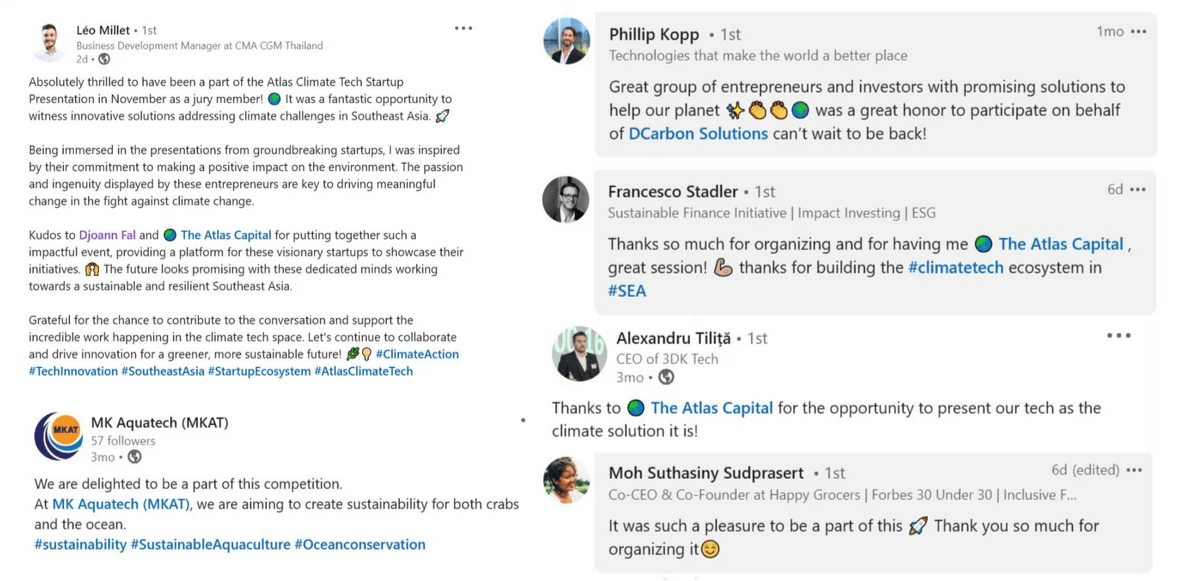Click the #ClimateAction hashtag
This screenshot has width=1192, height=581.
tap(417, 354)
